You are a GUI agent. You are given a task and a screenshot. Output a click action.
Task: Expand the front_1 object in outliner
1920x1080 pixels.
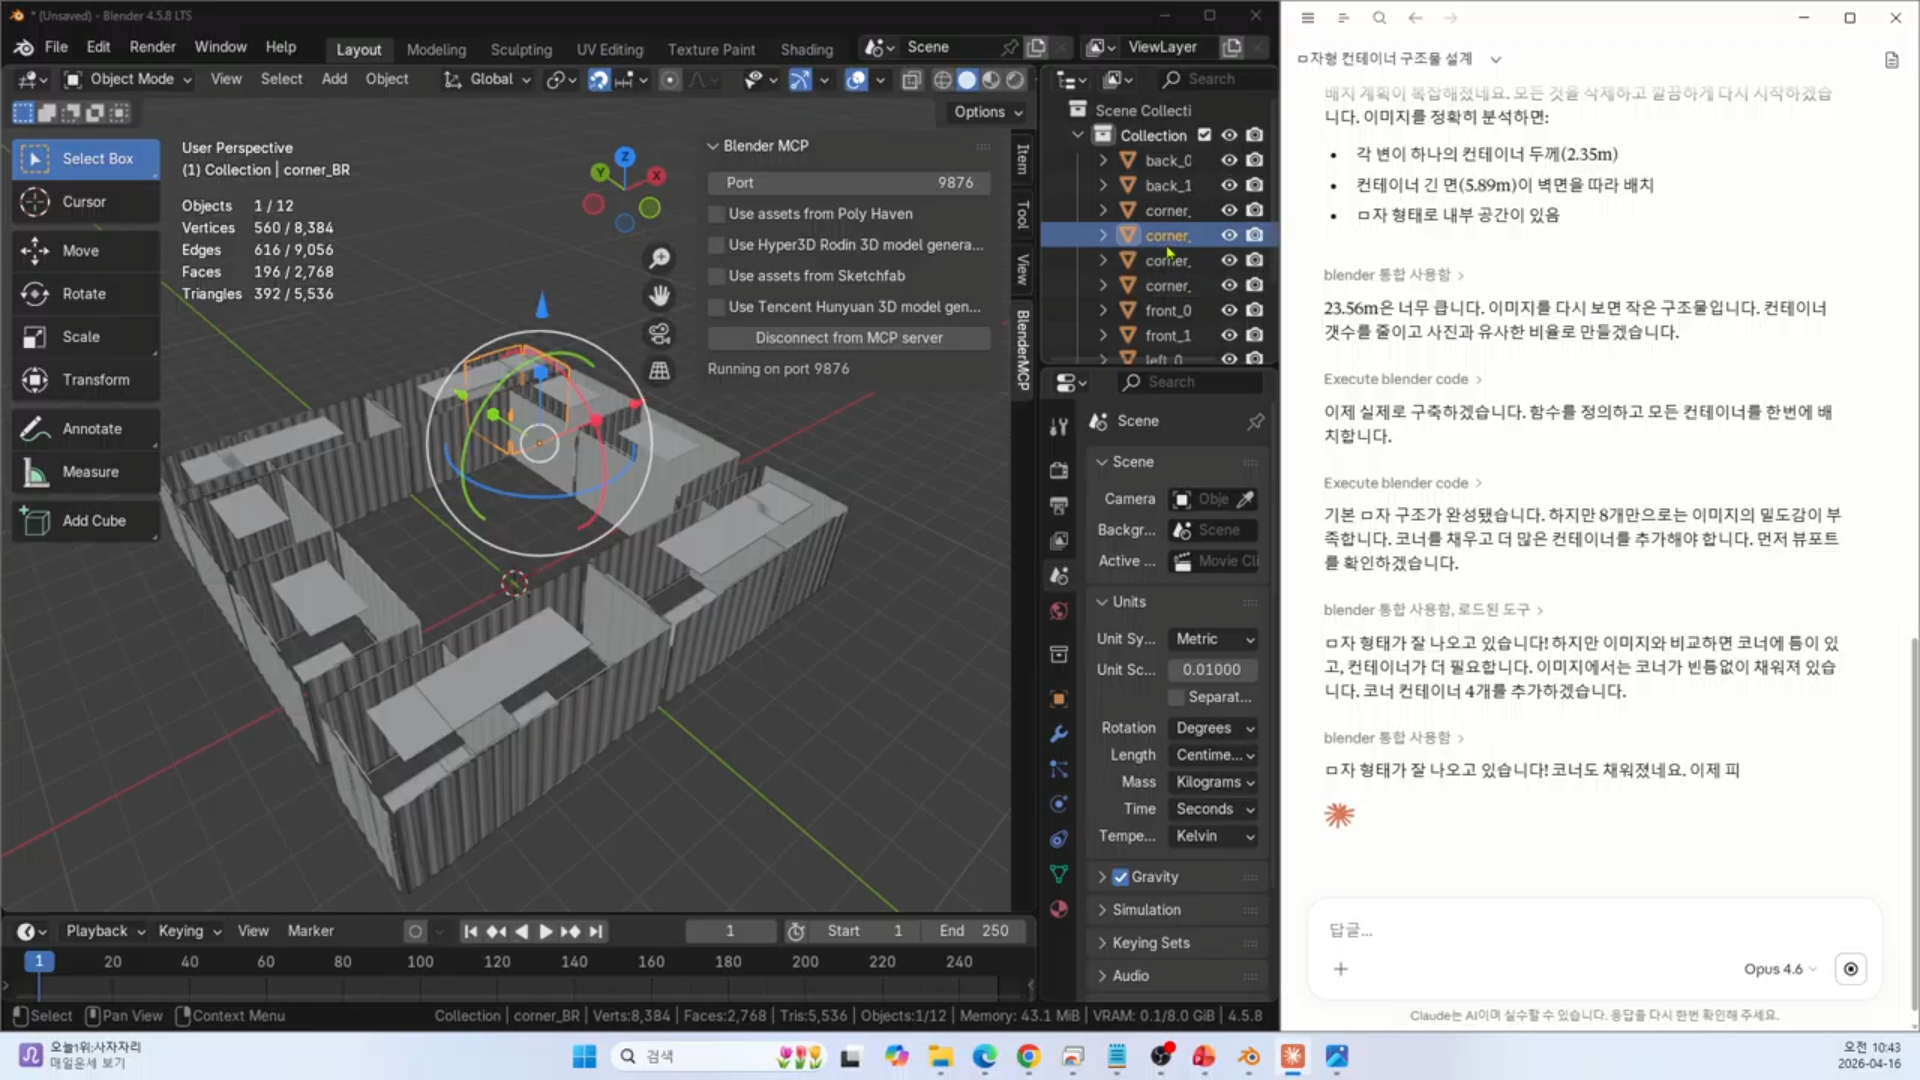coord(1103,335)
